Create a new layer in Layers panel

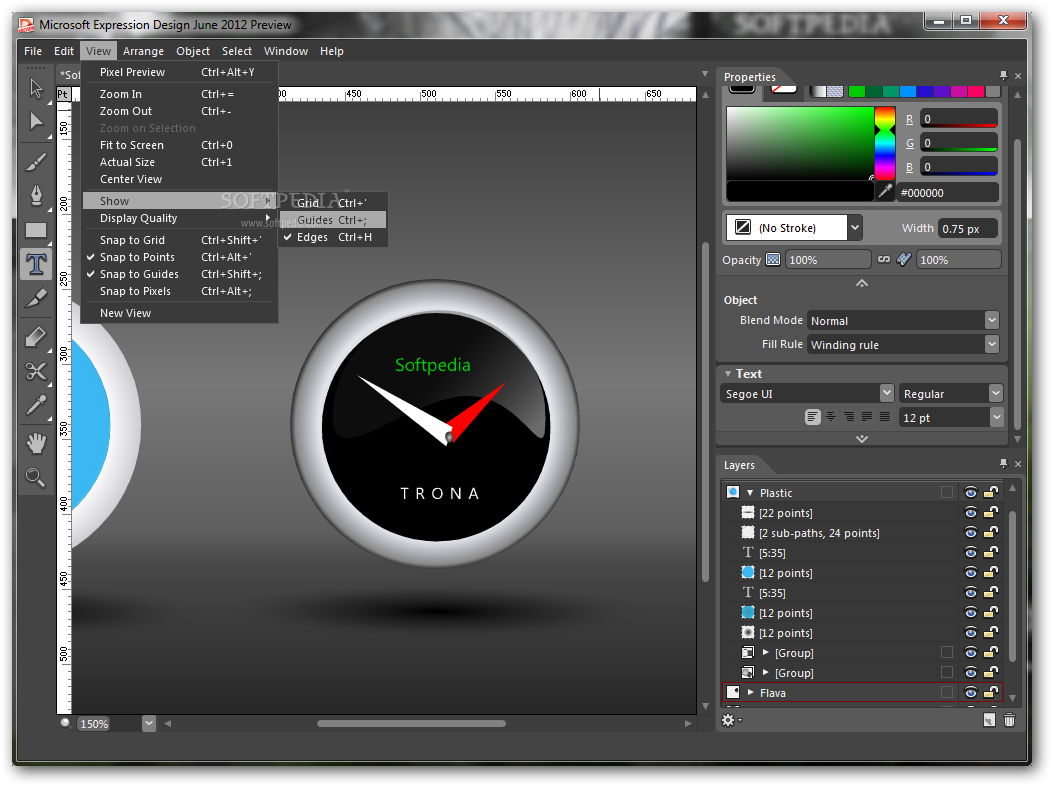point(989,720)
